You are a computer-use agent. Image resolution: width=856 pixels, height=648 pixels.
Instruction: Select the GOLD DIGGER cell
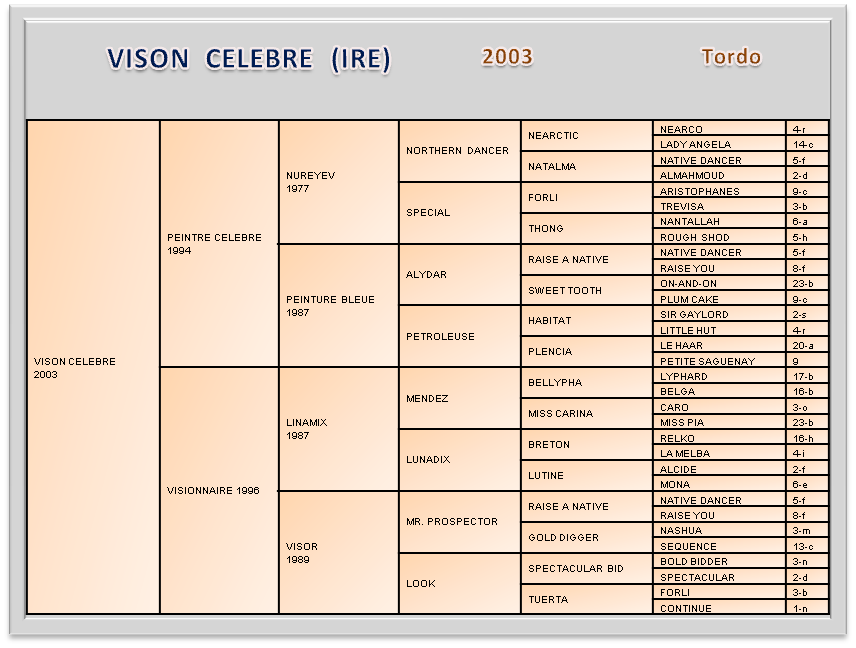tap(586, 537)
